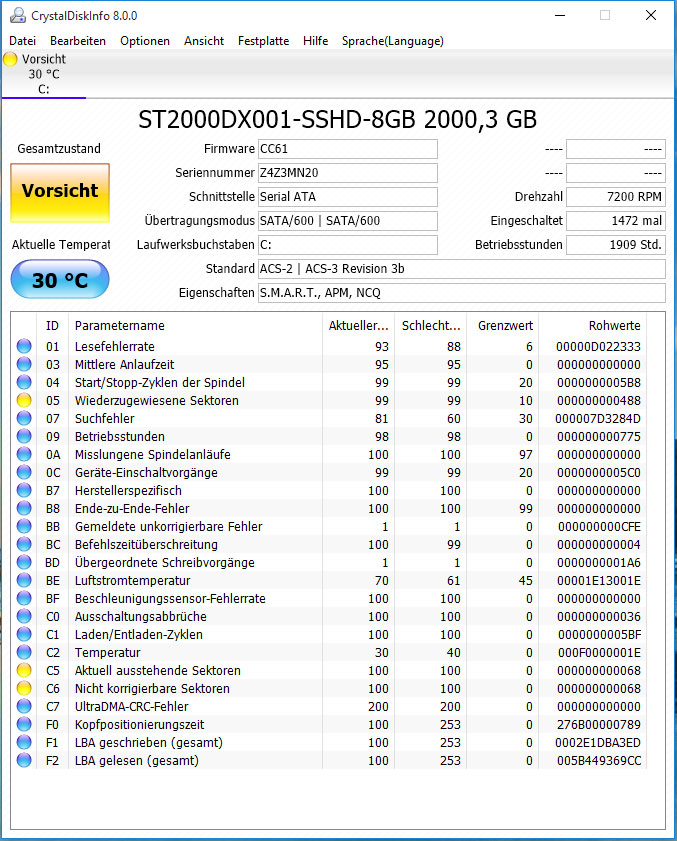Click the Standard field ACS-2 | ACS-3 Revision 3b
The image size is (677, 841).
pyautogui.click(x=462, y=269)
